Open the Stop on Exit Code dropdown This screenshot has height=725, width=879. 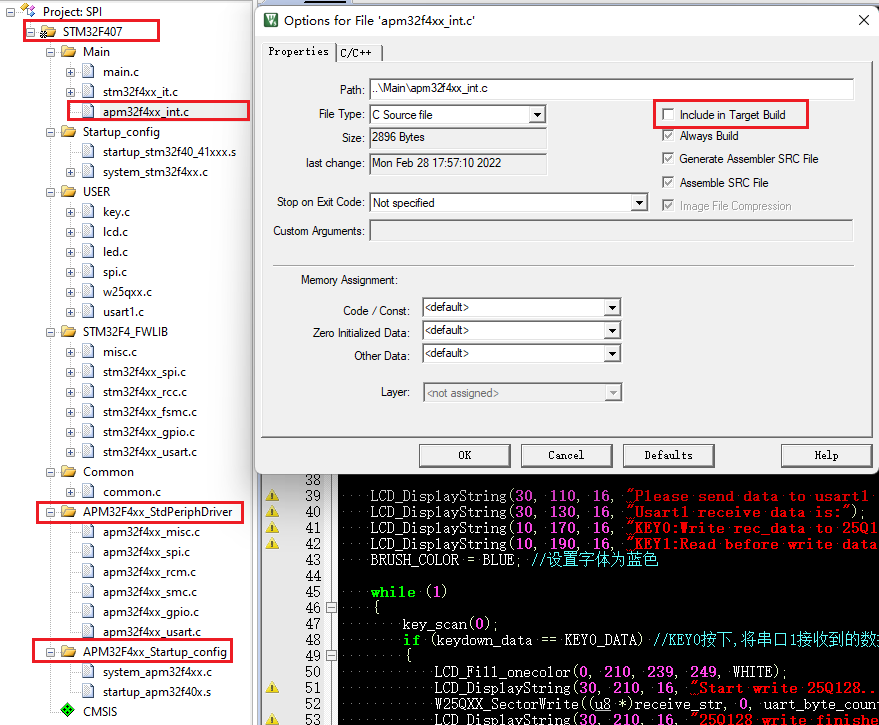coord(639,203)
